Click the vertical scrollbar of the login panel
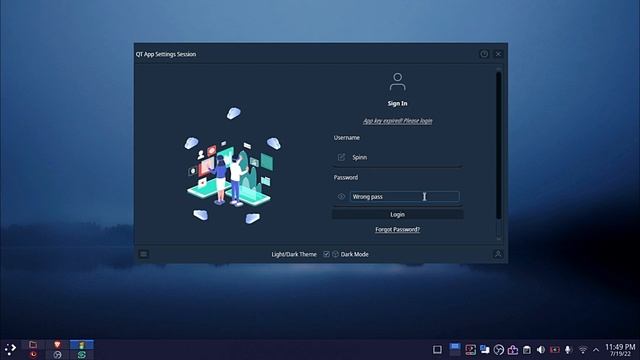 [498, 145]
